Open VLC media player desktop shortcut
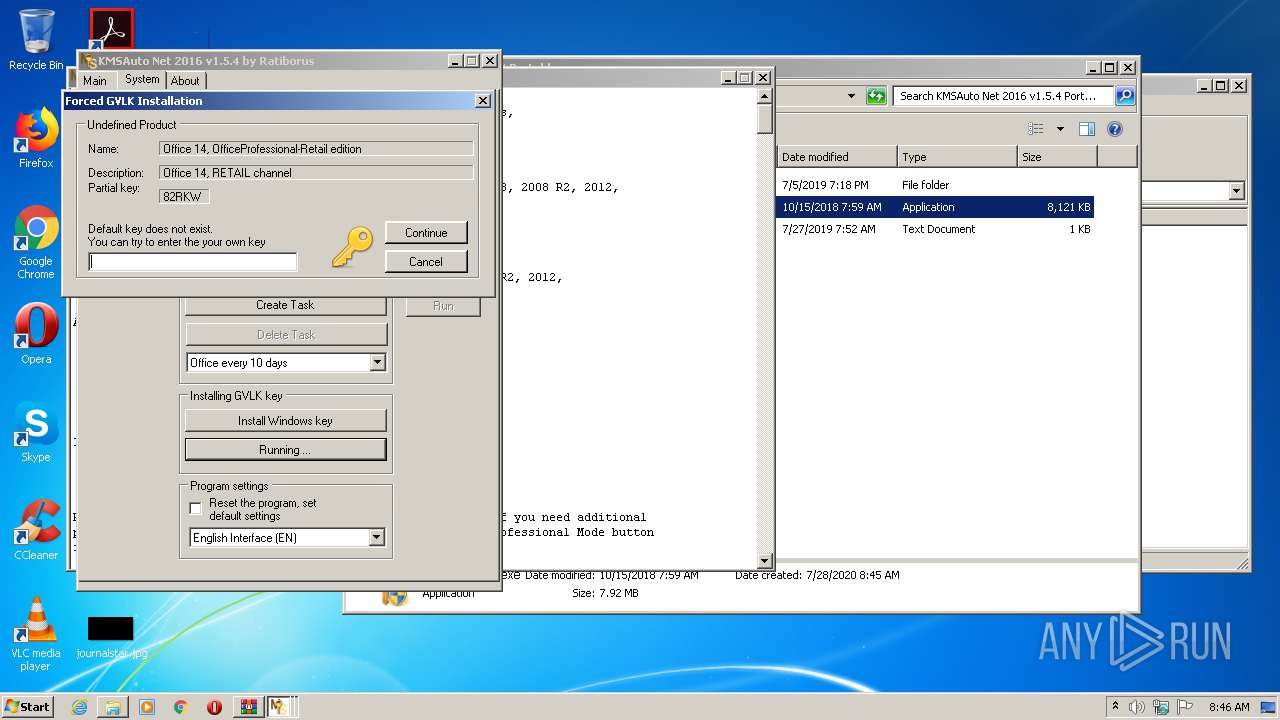The width and height of the screenshot is (1280, 720). point(36,634)
